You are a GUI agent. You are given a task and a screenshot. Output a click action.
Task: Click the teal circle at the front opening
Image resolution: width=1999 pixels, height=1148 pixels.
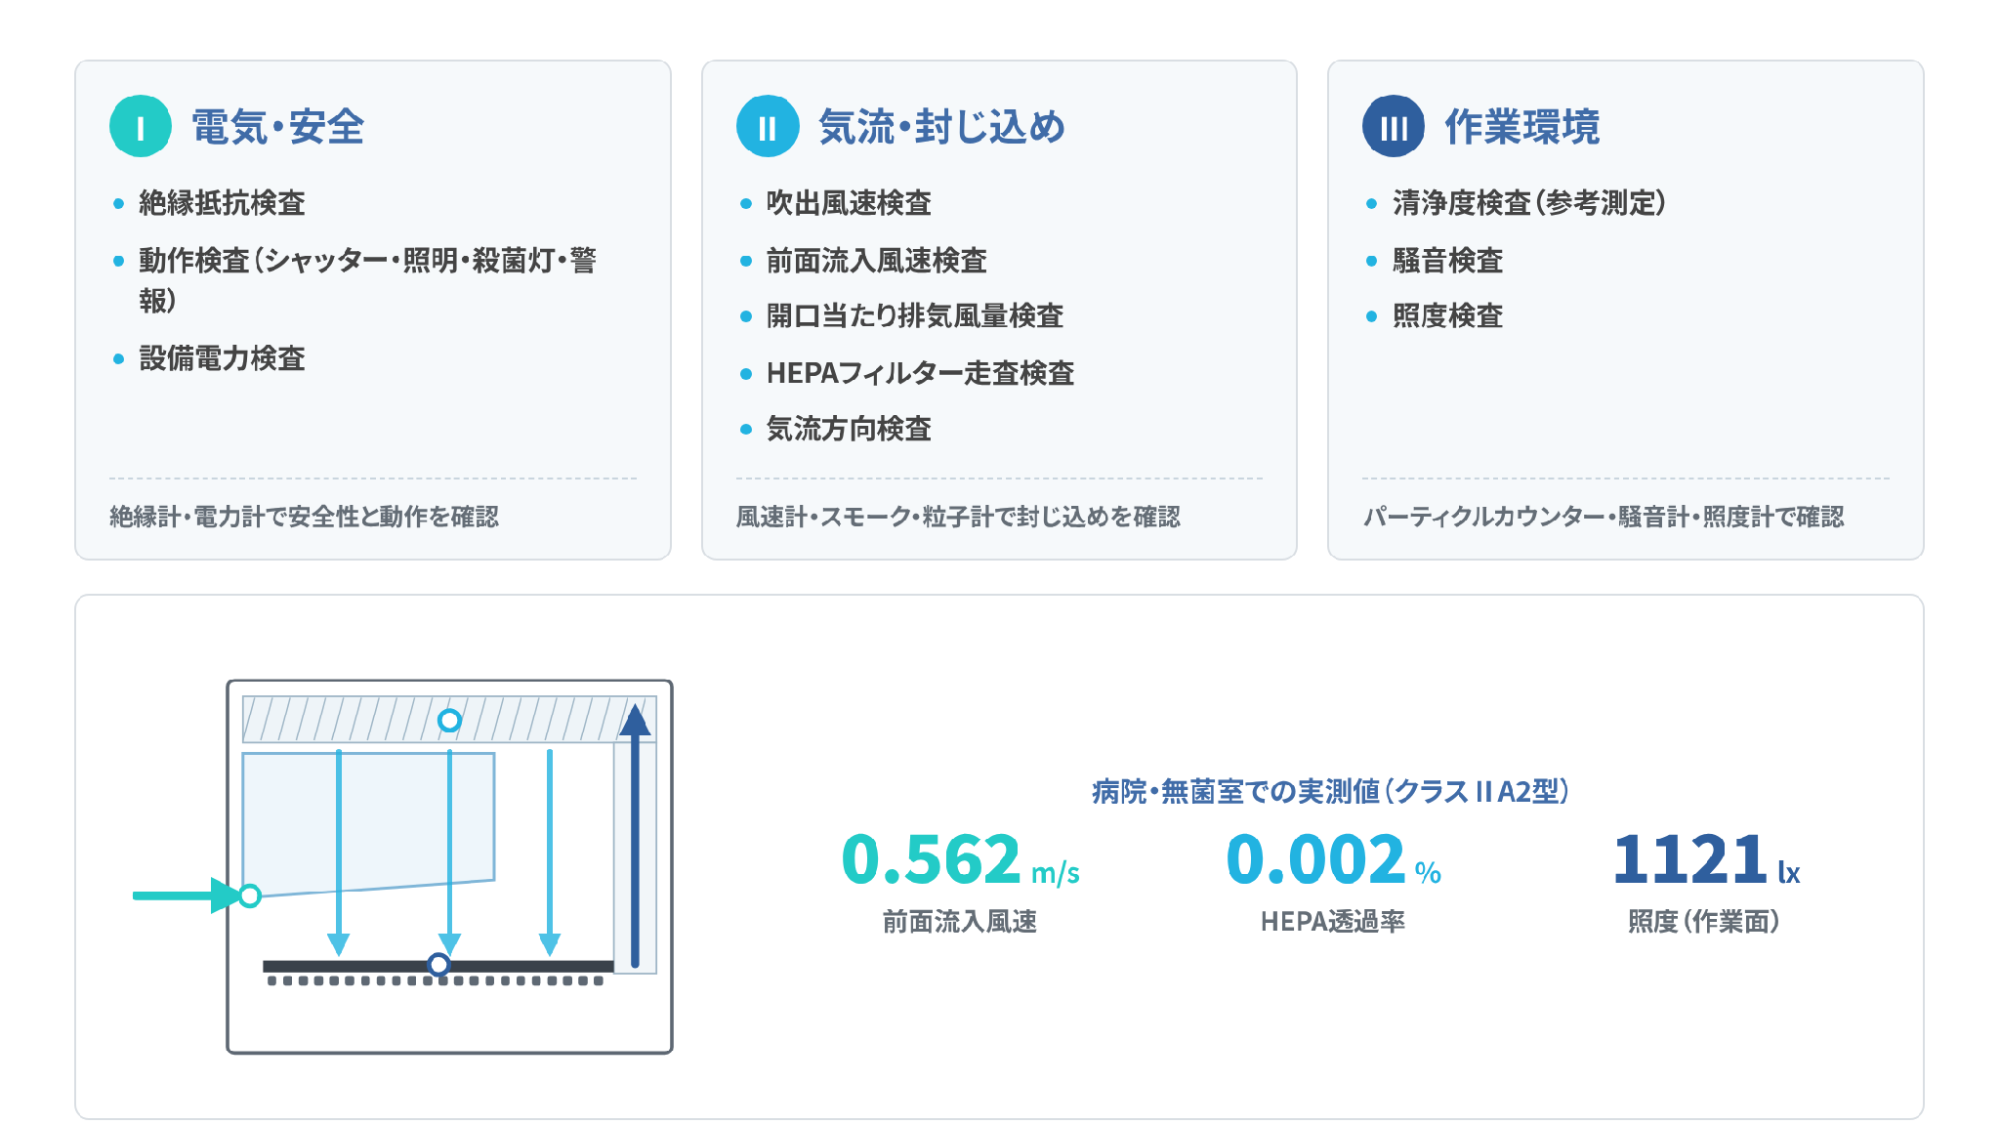coord(250,895)
